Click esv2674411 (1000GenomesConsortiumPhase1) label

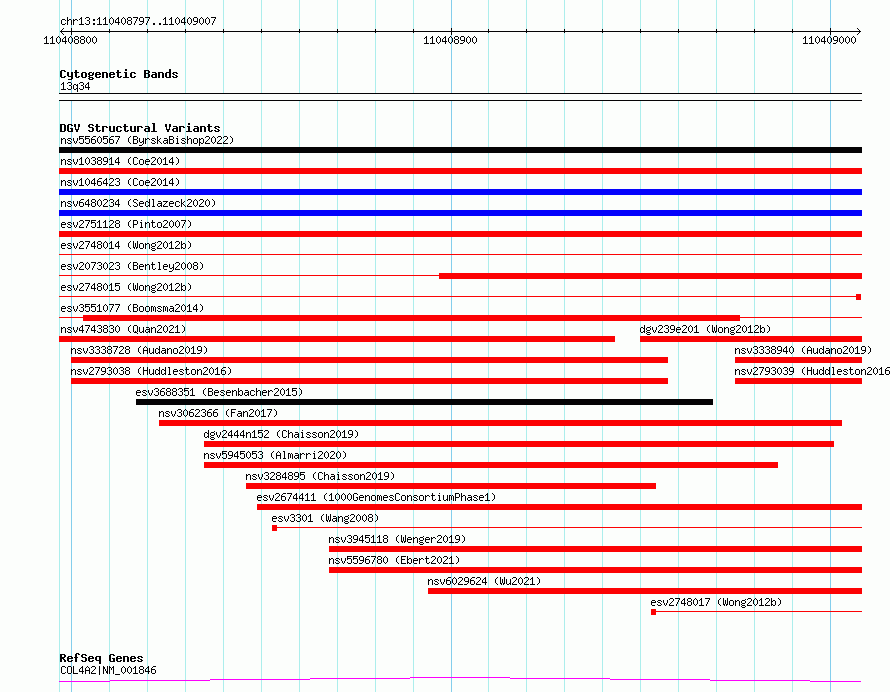[x=376, y=497]
